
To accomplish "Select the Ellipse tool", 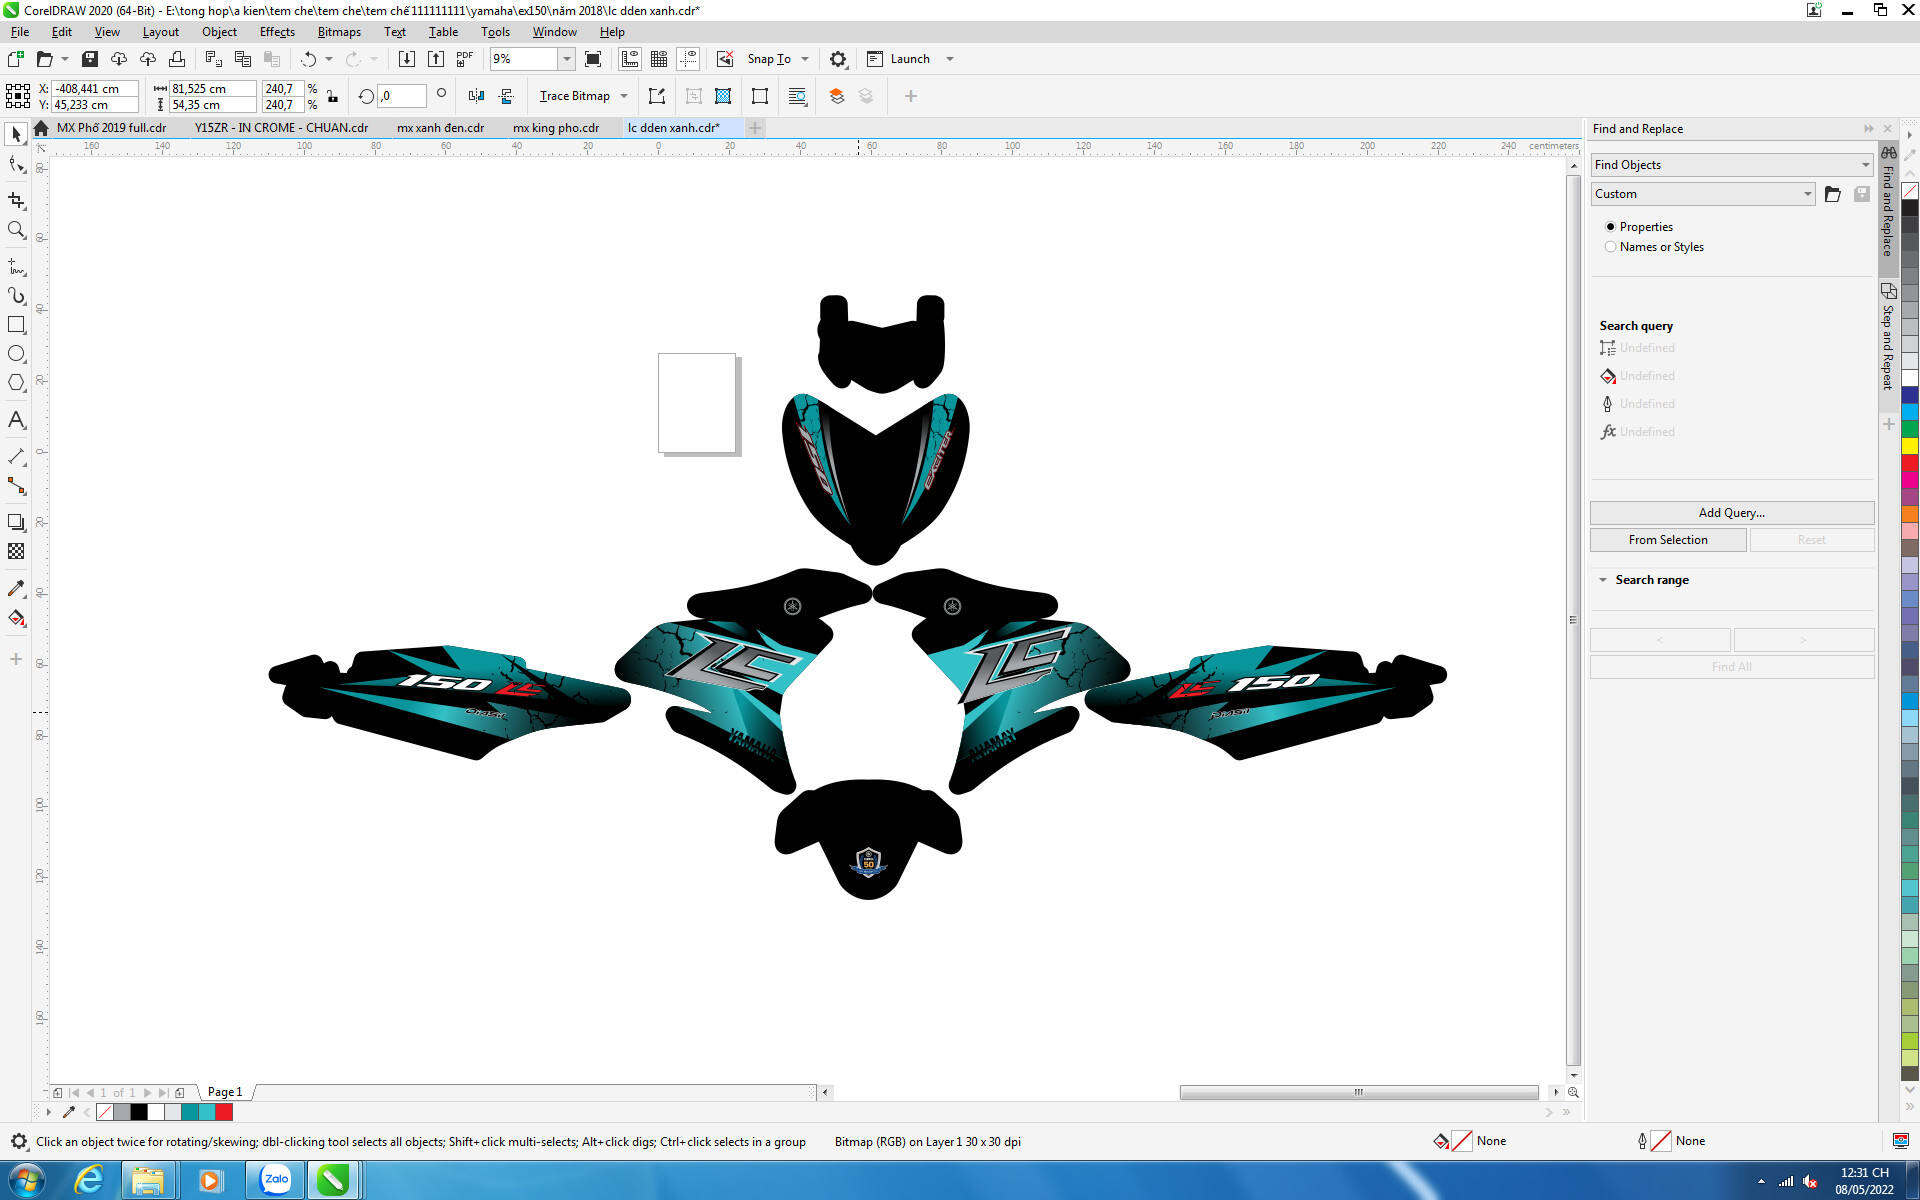I will point(16,354).
